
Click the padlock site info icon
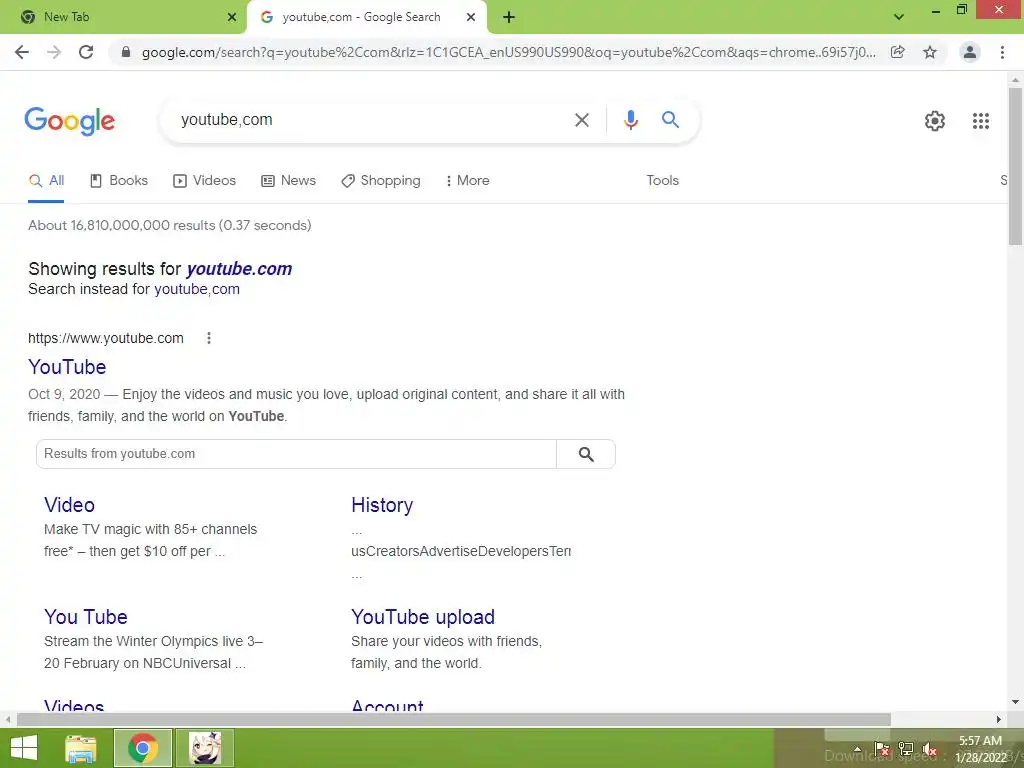tap(126, 52)
